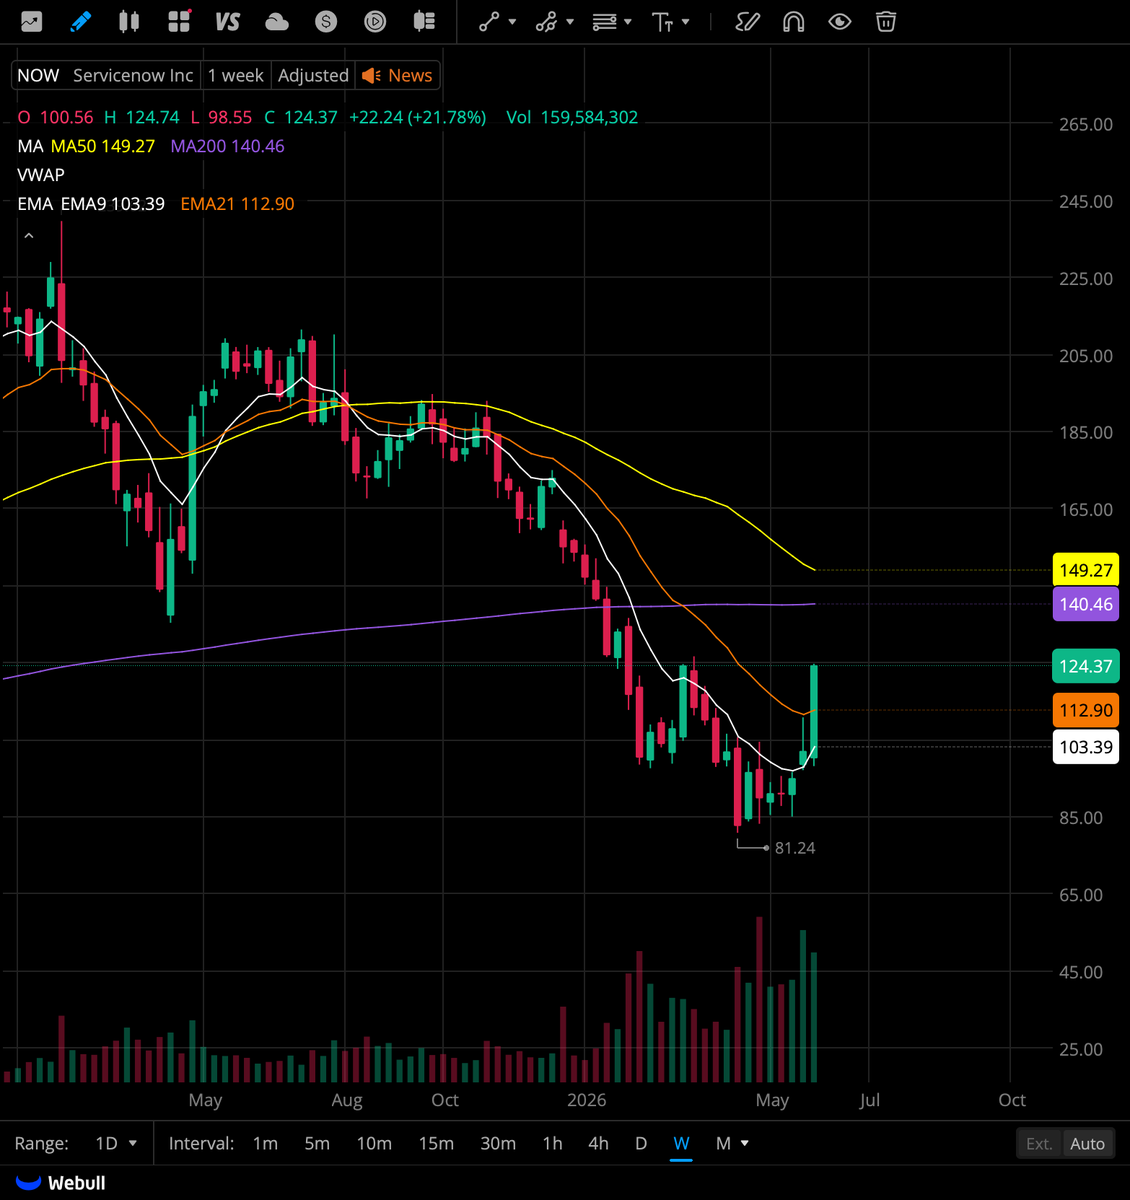Delete drawings with trash can icon
The width and height of the screenshot is (1130, 1200).
(x=886, y=21)
